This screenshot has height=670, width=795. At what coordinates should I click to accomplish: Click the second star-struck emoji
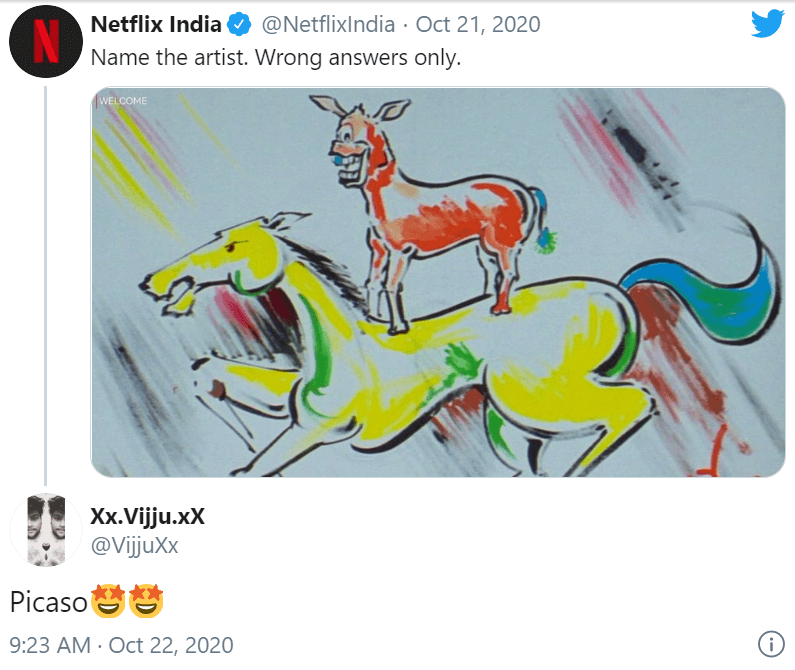pos(146,601)
